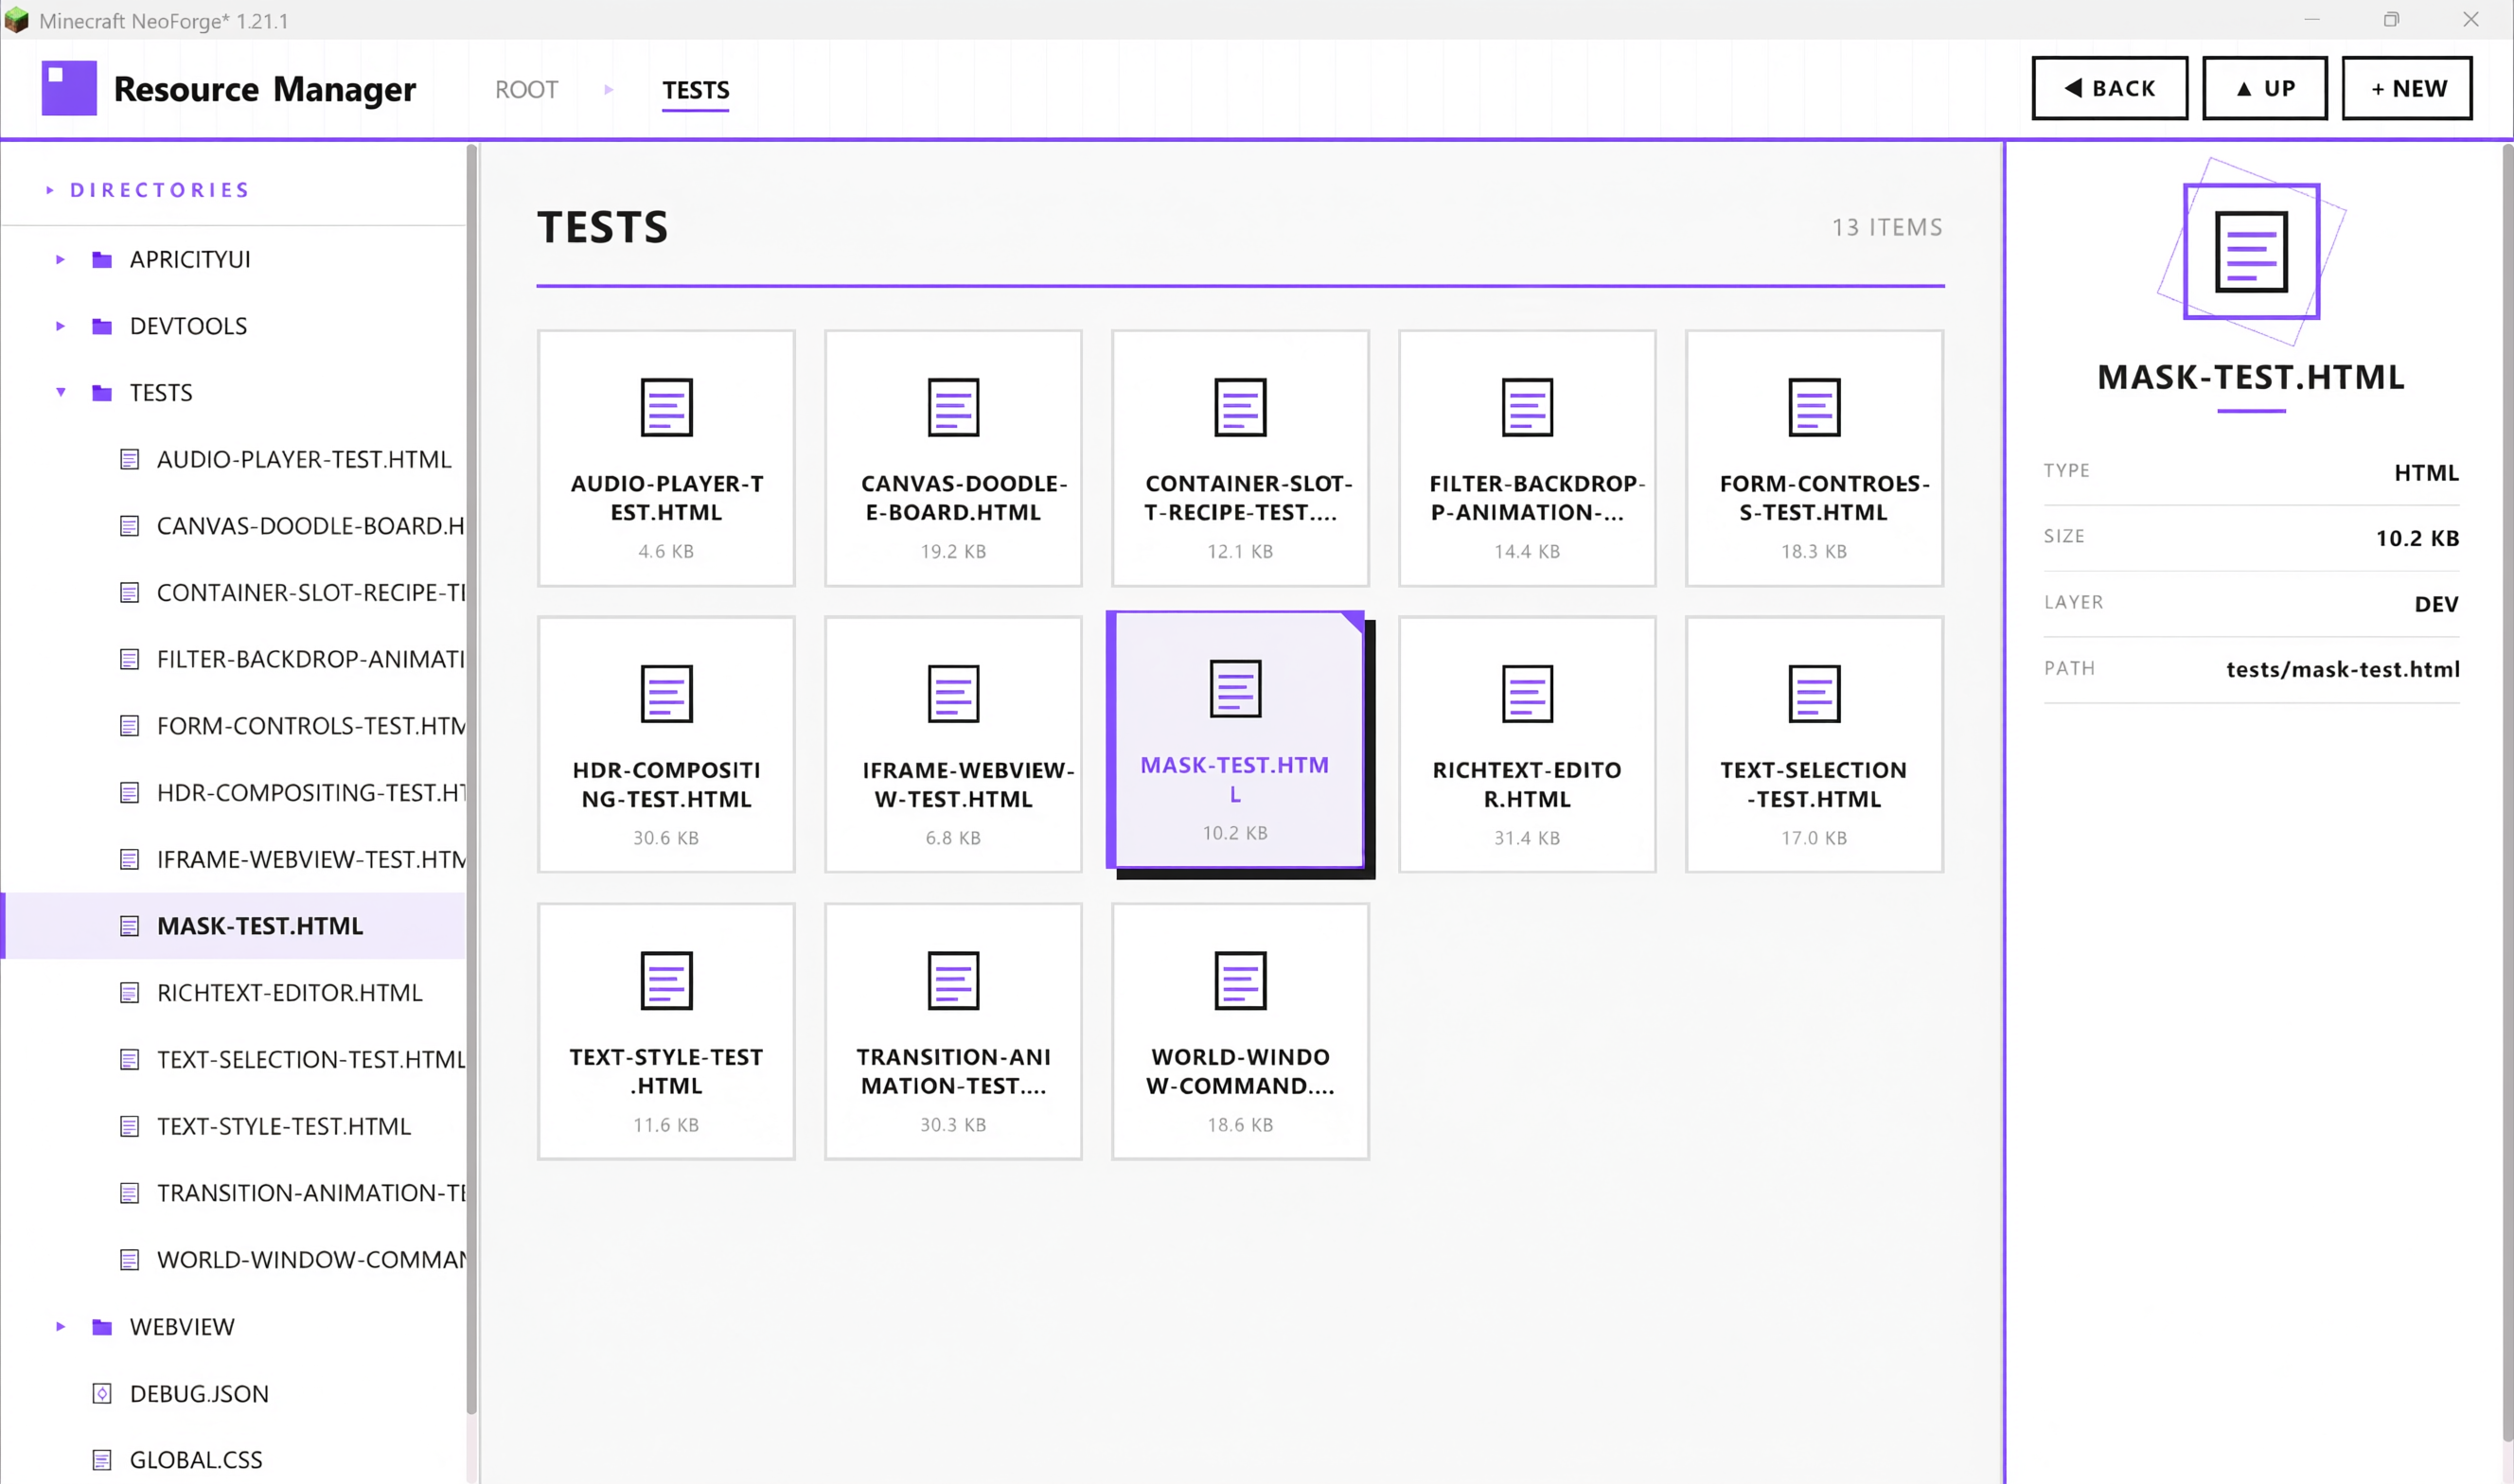
Task: Click the purple Resource Manager logo icon
Action: click(x=69, y=88)
